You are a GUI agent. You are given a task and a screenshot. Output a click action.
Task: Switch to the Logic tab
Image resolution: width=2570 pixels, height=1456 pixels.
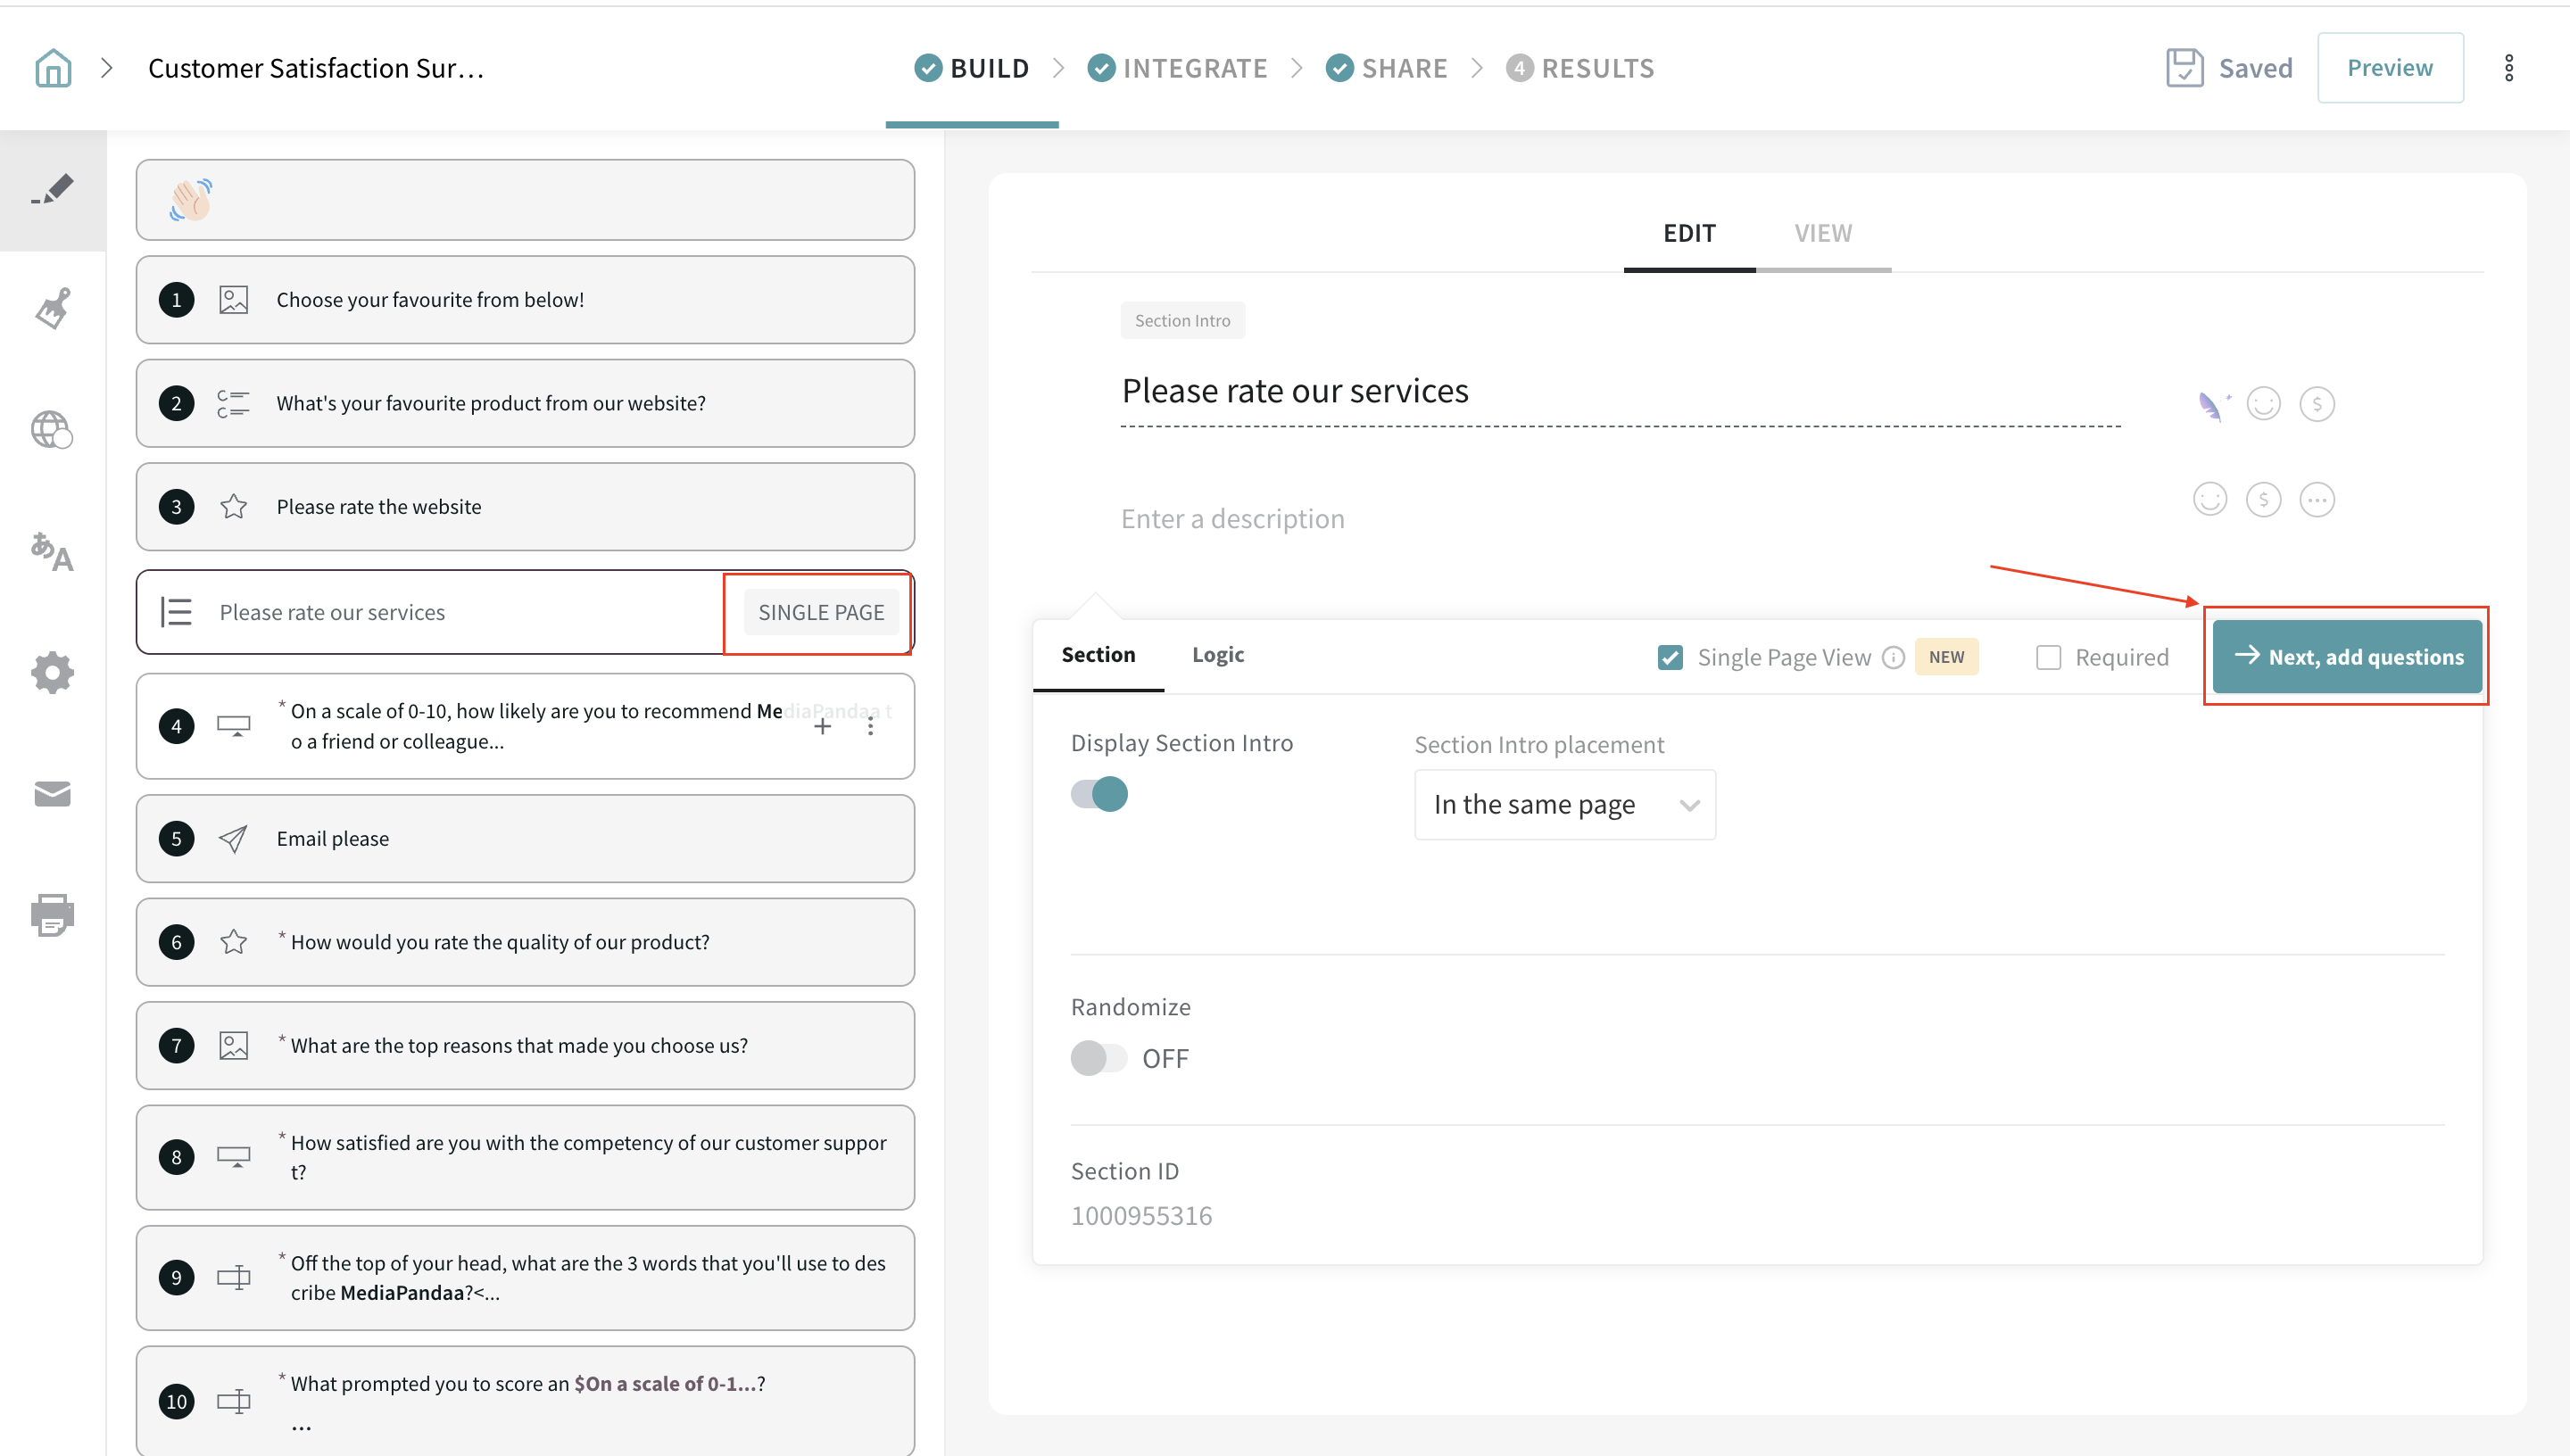tap(1217, 655)
